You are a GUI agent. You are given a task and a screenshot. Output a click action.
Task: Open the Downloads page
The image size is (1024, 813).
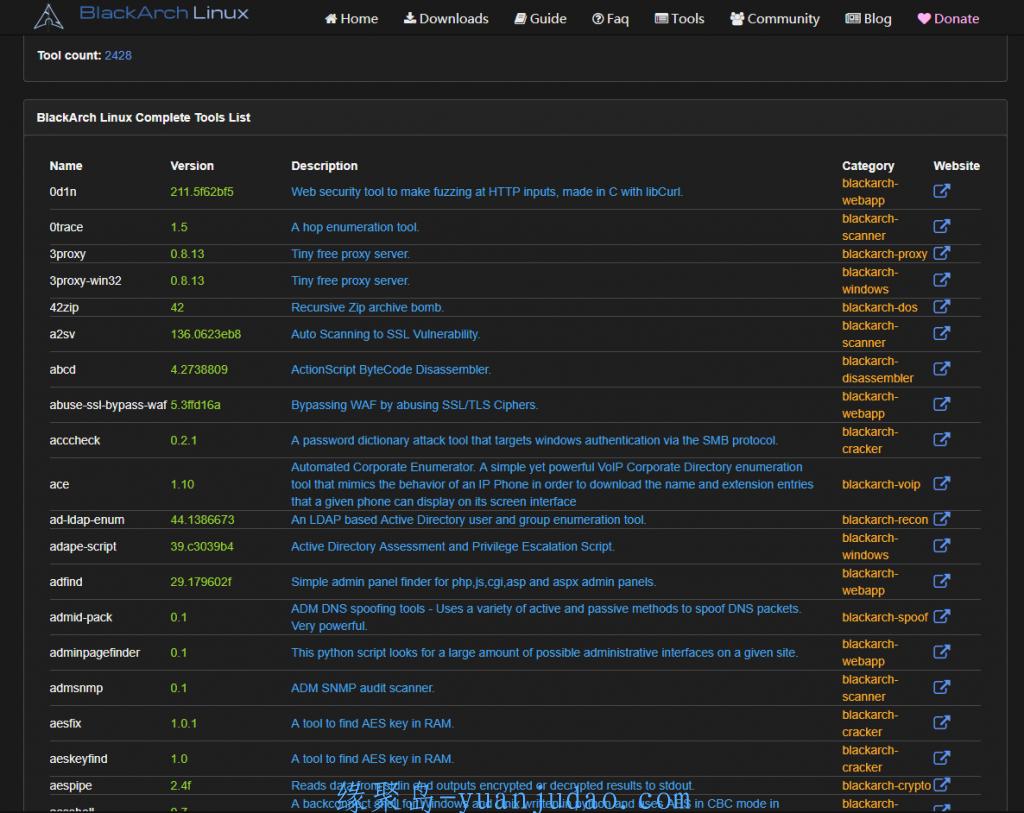[x=446, y=18]
